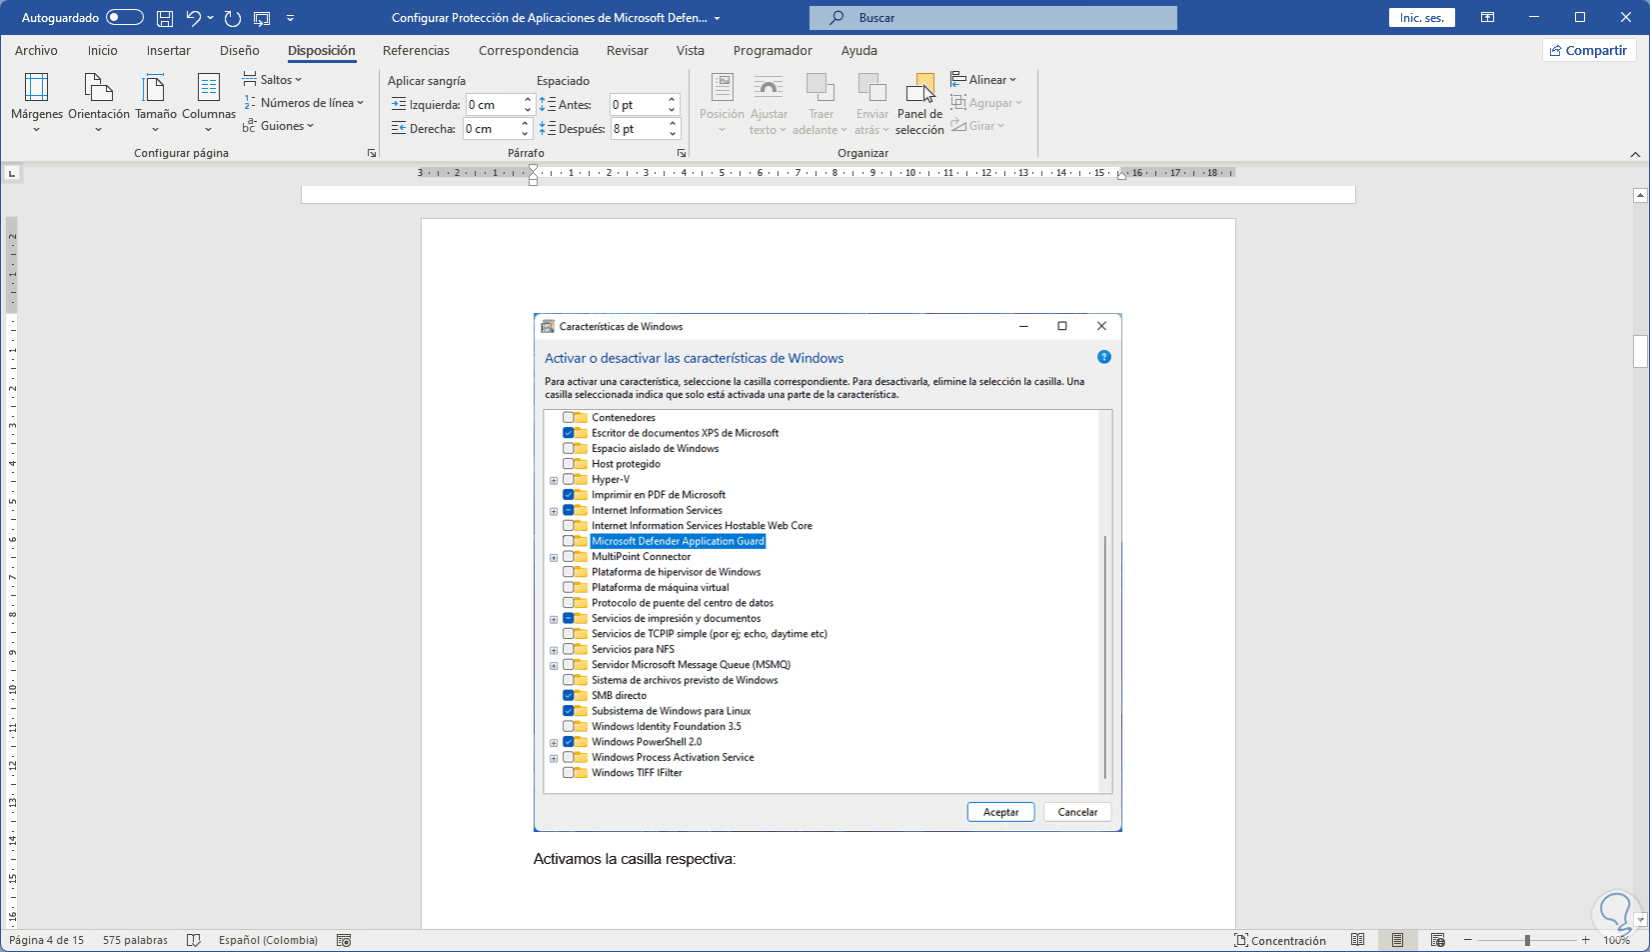
Task: Check the Windows TIFF IFilter box
Action: [568, 773]
